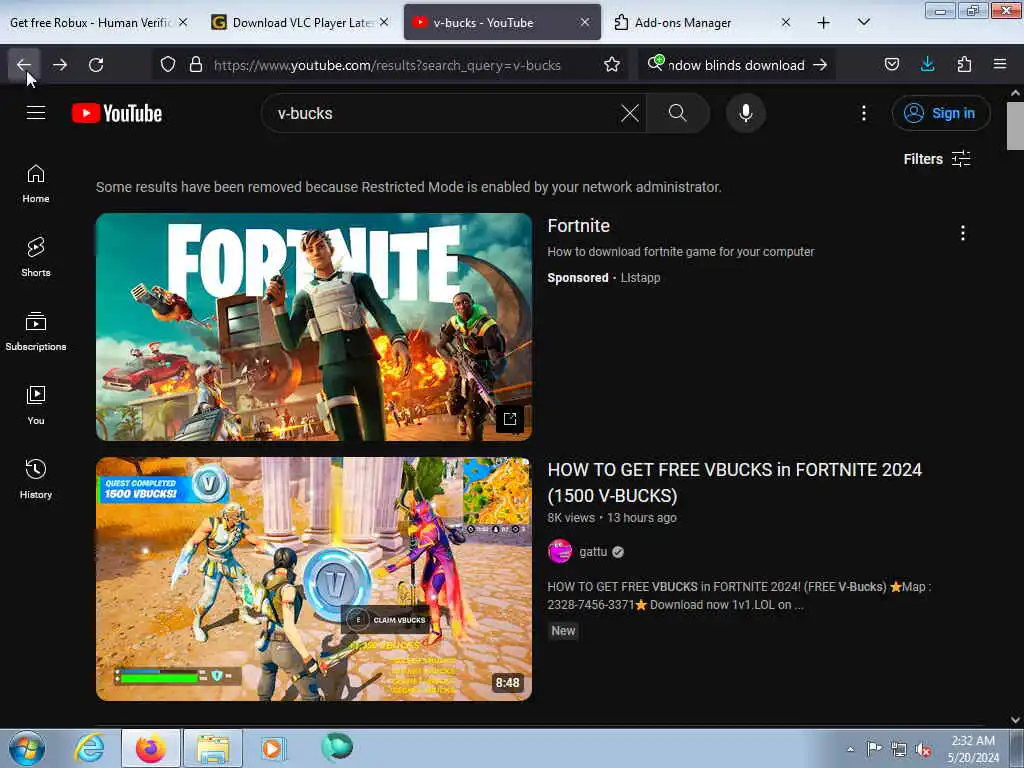Click the browser search box with window blinds download

(736, 65)
